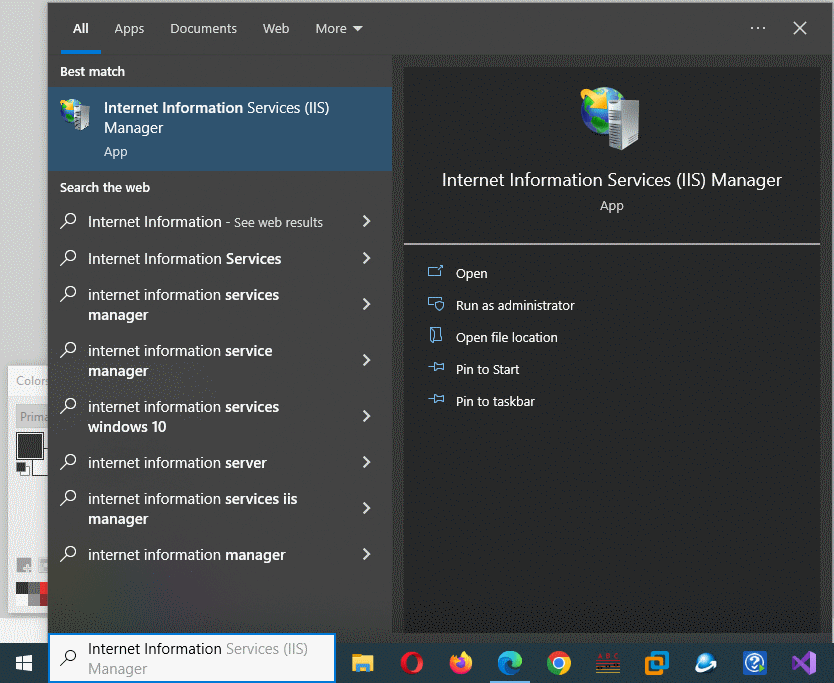Switch to the All search tab

pyautogui.click(x=81, y=29)
